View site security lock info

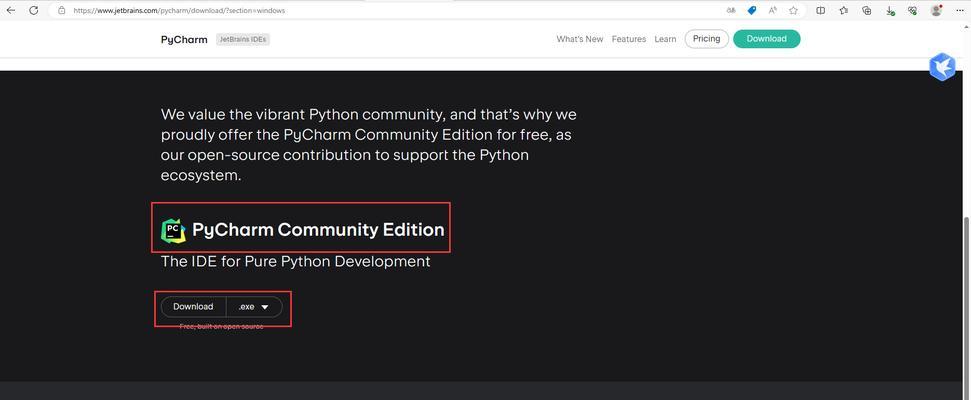[x=61, y=11]
